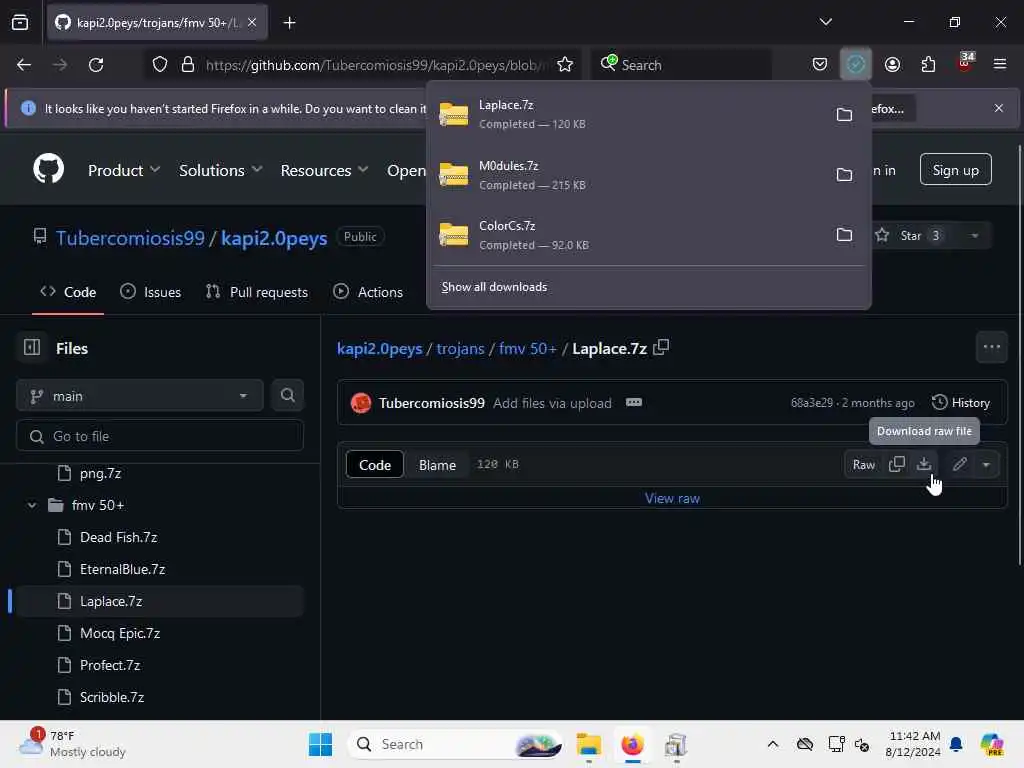Image resolution: width=1024 pixels, height=768 pixels.
Task: Click the Firefox back arrow
Action: (x=24, y=65)
